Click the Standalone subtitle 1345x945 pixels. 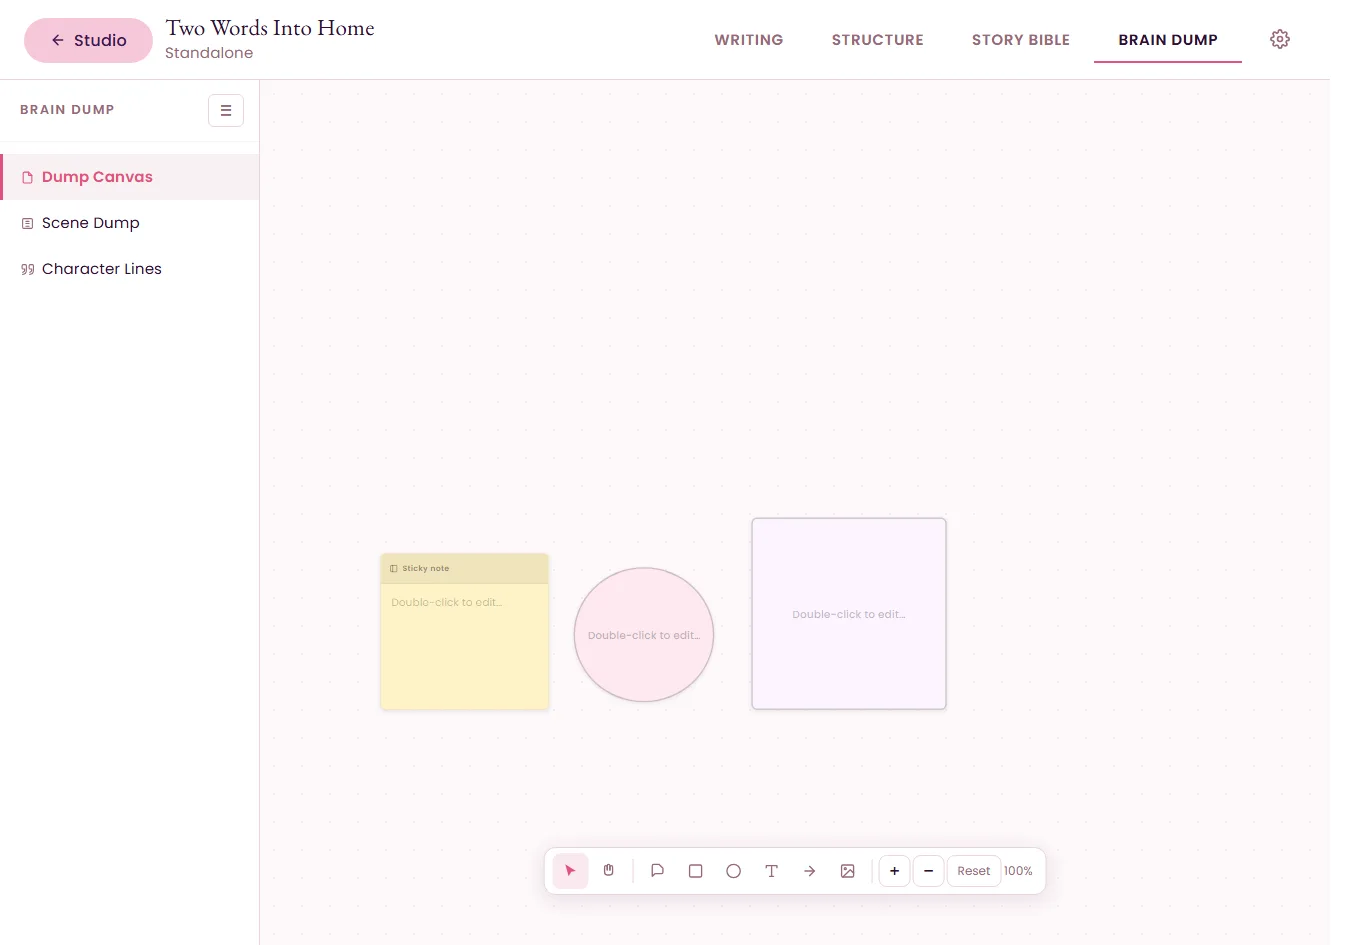[209, 53]
